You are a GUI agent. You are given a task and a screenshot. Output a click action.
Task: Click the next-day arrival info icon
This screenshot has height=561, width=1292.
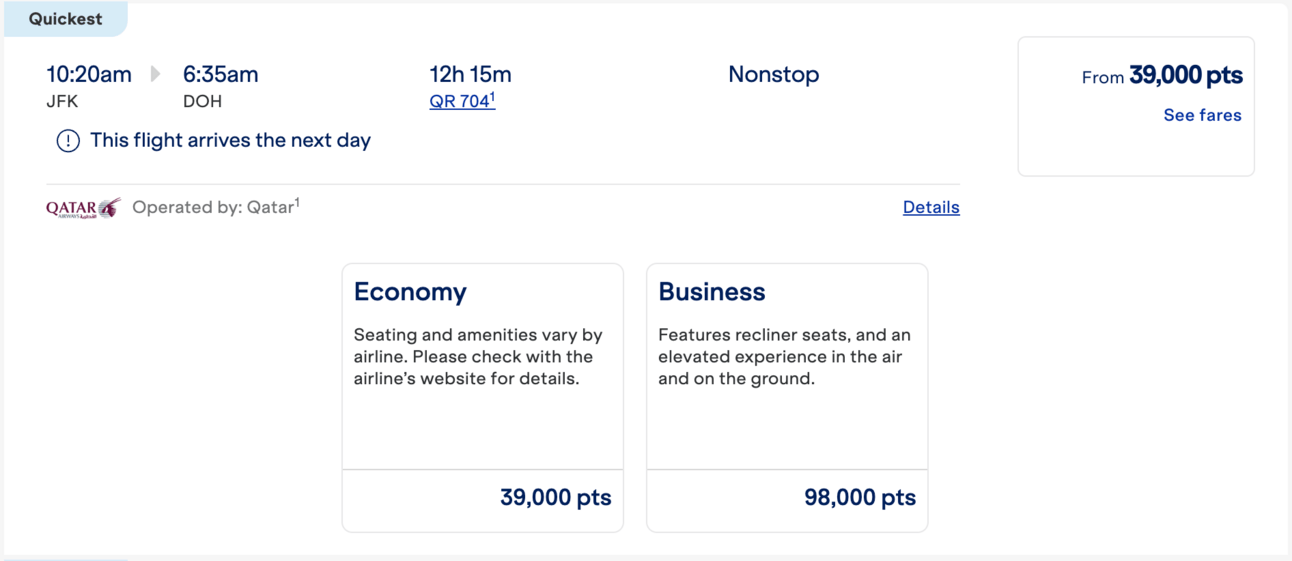pos(68,141)
